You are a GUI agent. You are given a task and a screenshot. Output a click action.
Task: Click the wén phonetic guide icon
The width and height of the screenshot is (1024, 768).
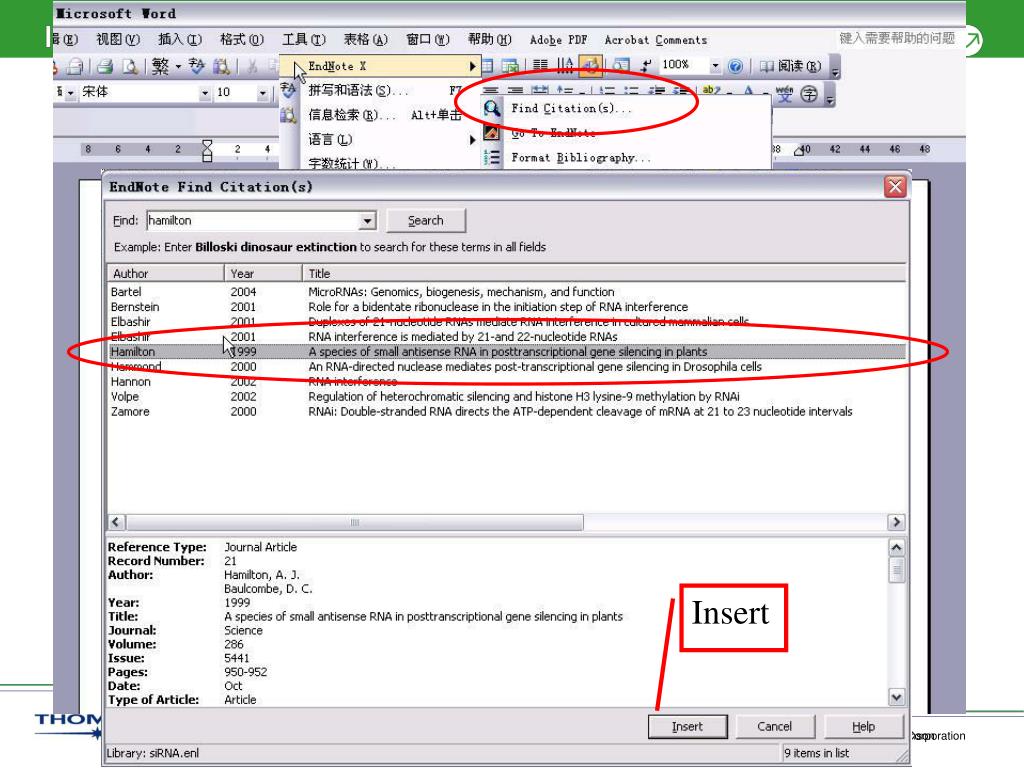point(784,93)
